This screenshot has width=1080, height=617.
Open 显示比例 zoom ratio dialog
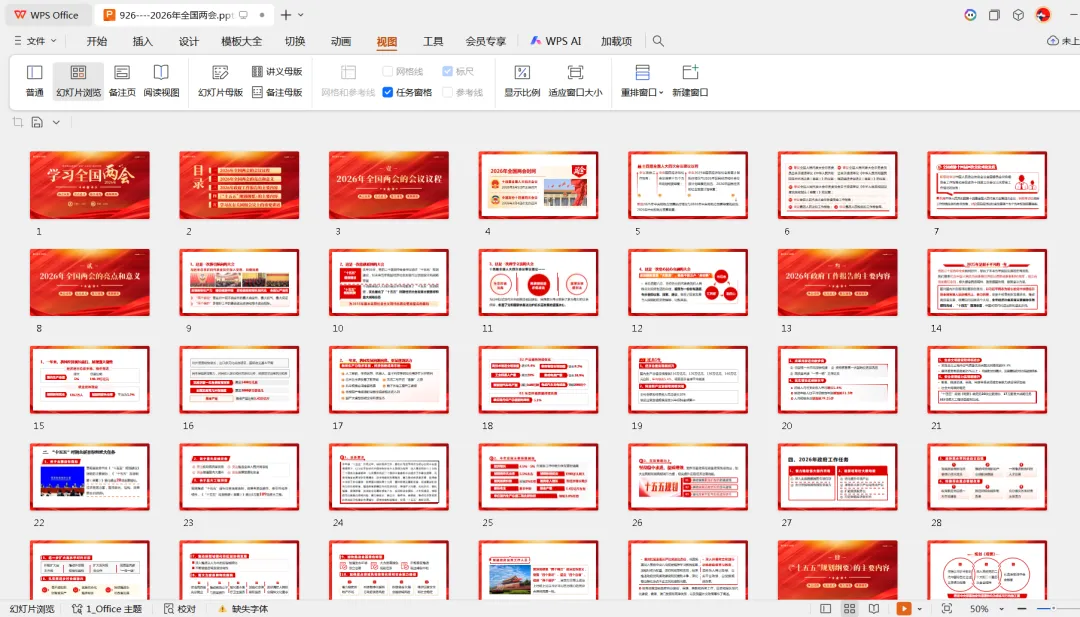pyautogui.click(x=522, y=81)
